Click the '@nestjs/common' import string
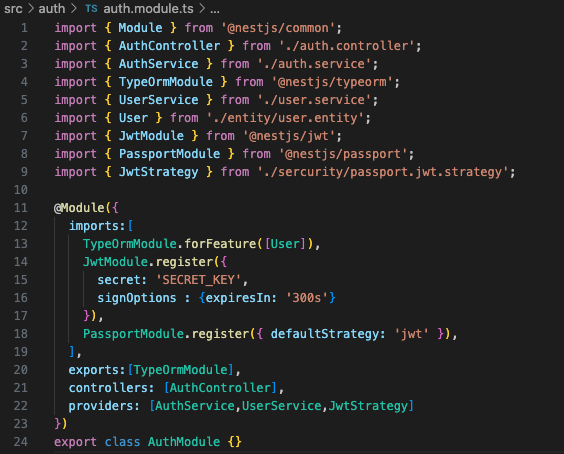The height and width of the screenshot is (454, 564). point(278,28)
